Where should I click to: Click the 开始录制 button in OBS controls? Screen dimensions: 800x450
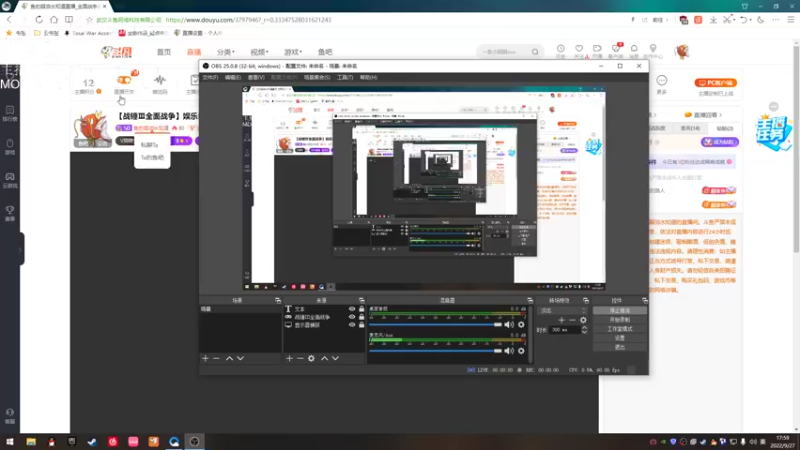click(x=620, y=320)
